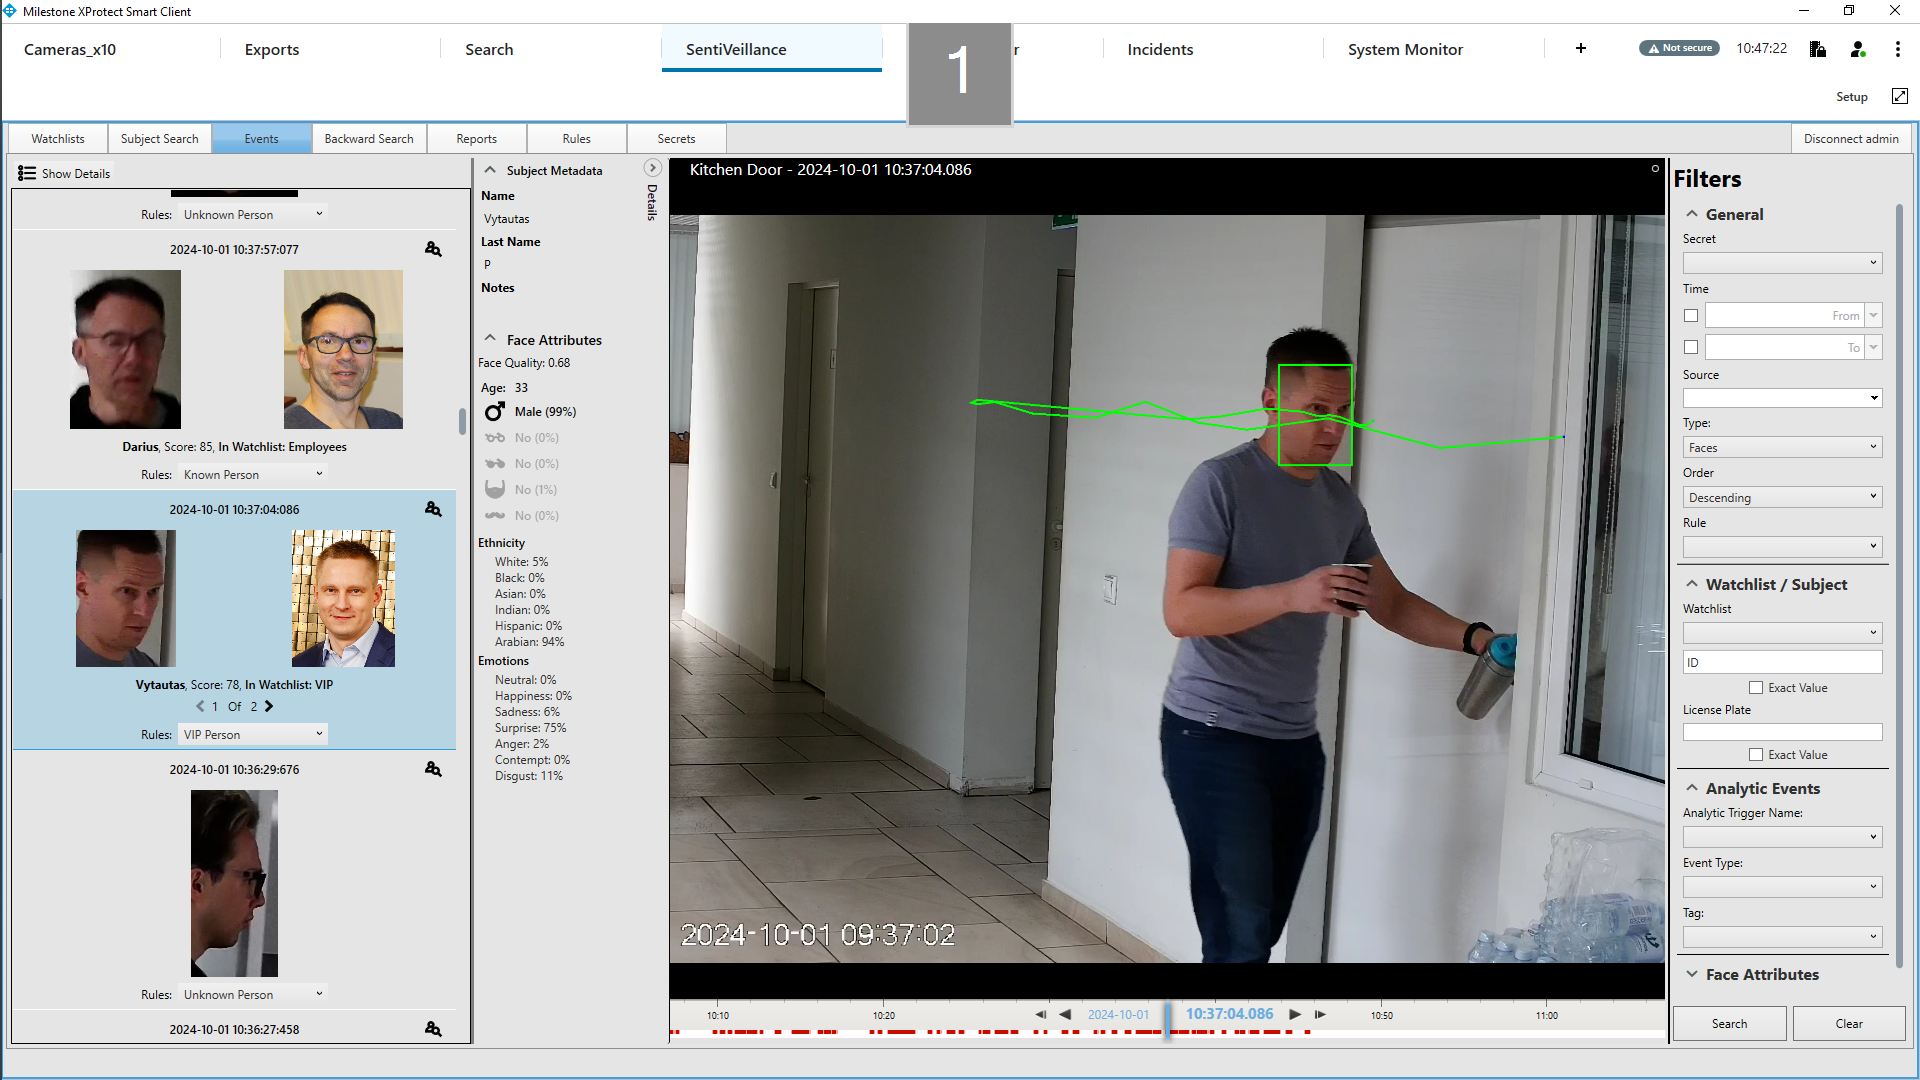Open the Secret dropdown

pos(1782,263)
